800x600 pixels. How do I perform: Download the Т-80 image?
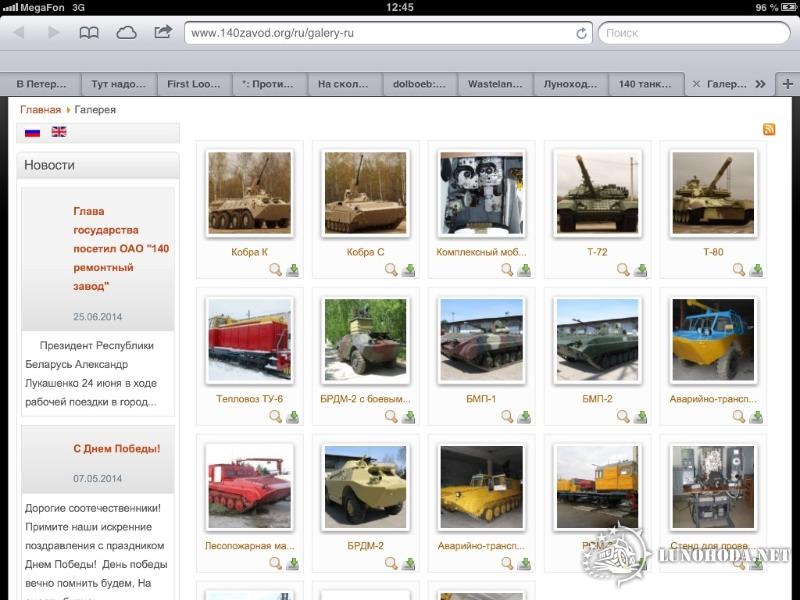pos(756,270)
